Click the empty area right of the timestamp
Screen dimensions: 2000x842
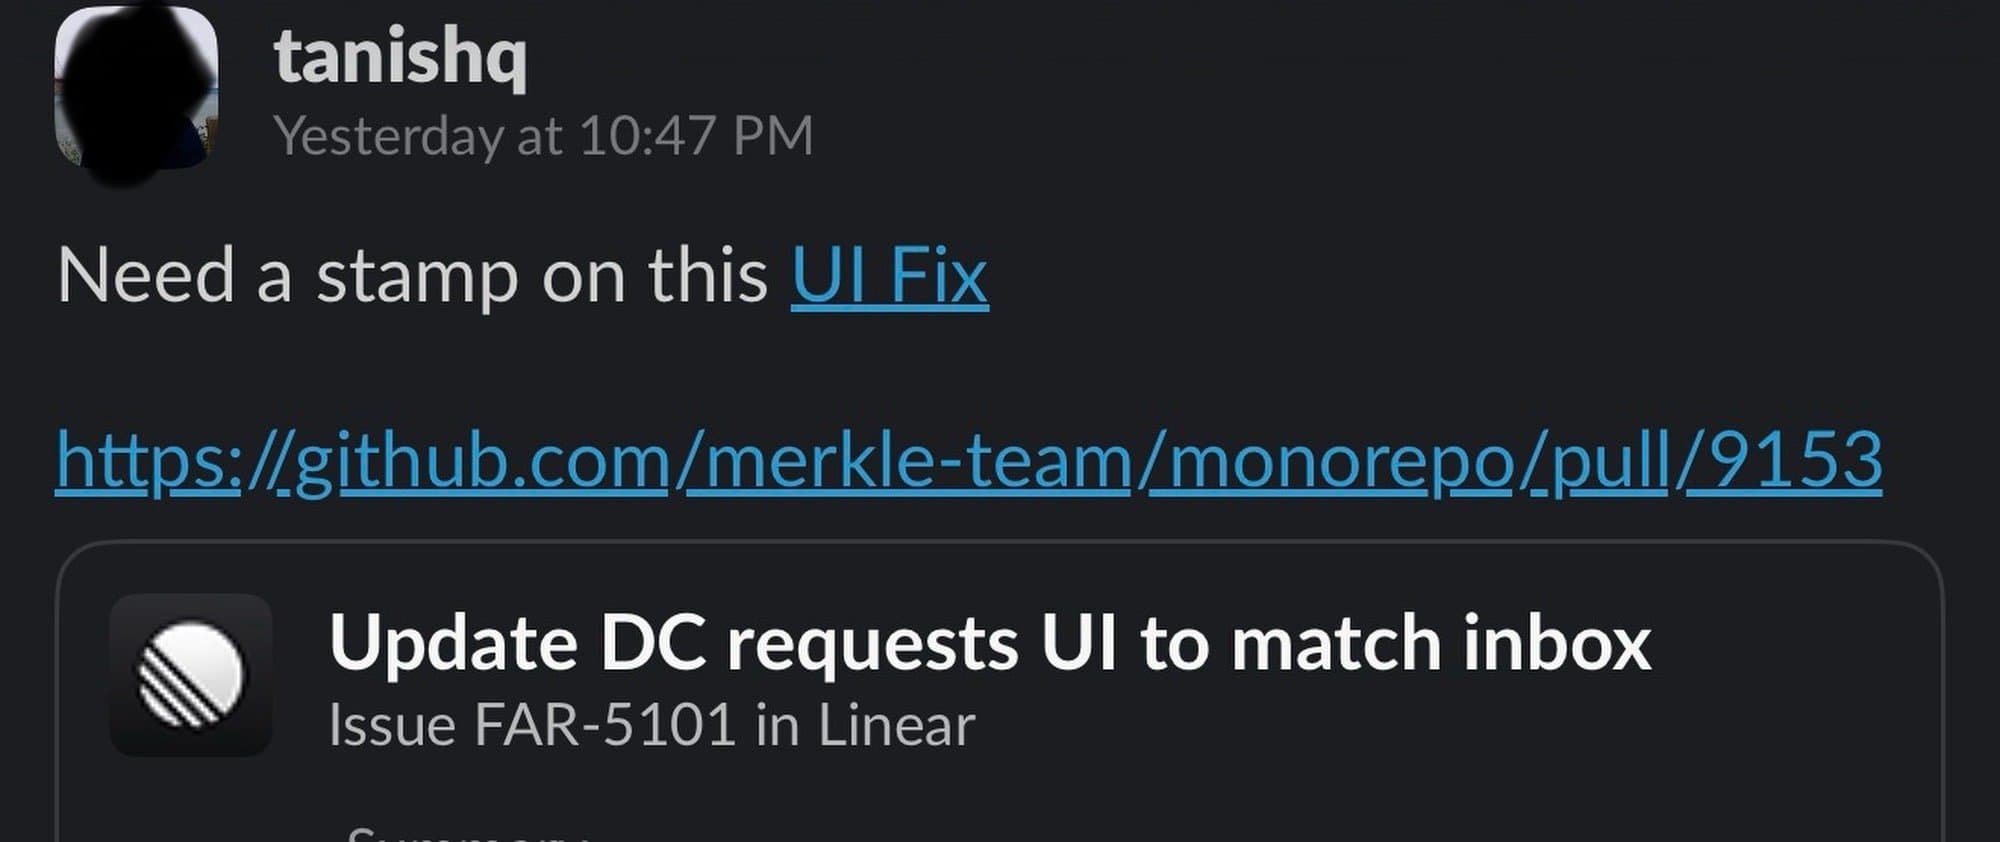pos(1300,136)
